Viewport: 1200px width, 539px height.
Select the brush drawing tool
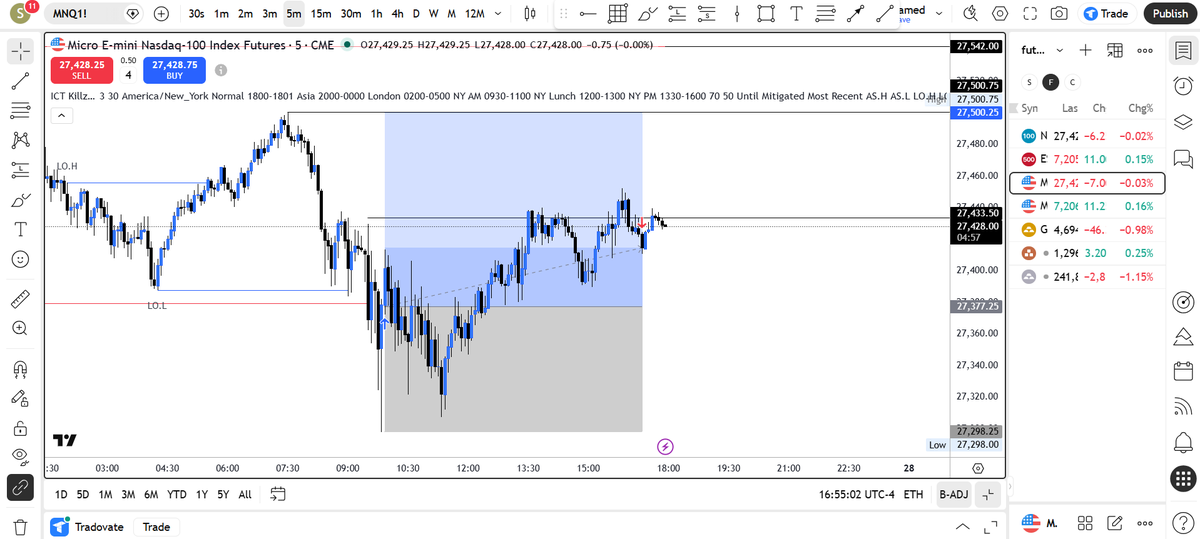20,200
